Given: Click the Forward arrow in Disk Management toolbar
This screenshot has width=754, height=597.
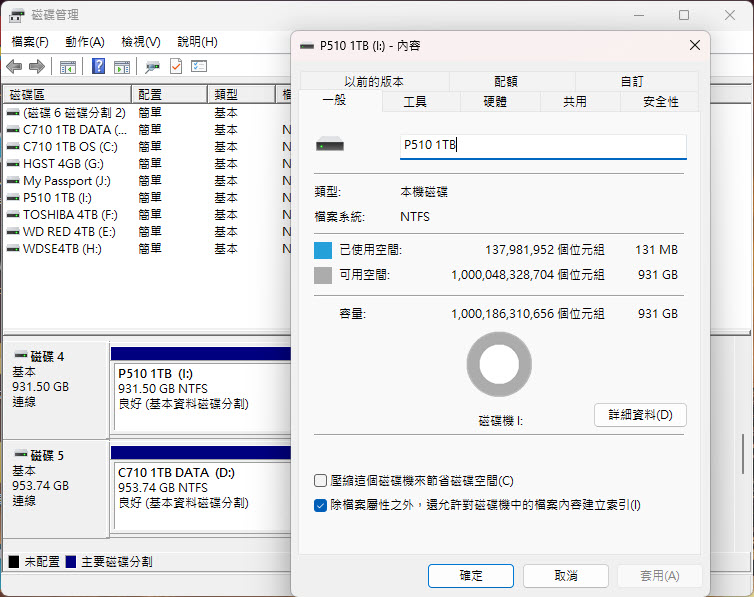Looking at the screenshot, I should (x=37, y=66).
